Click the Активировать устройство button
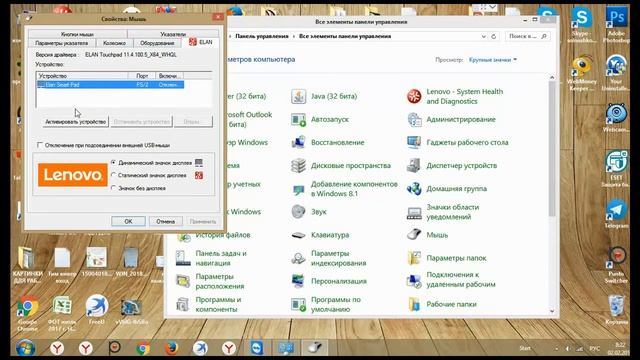640x360 pixels. tap(76, 122)
